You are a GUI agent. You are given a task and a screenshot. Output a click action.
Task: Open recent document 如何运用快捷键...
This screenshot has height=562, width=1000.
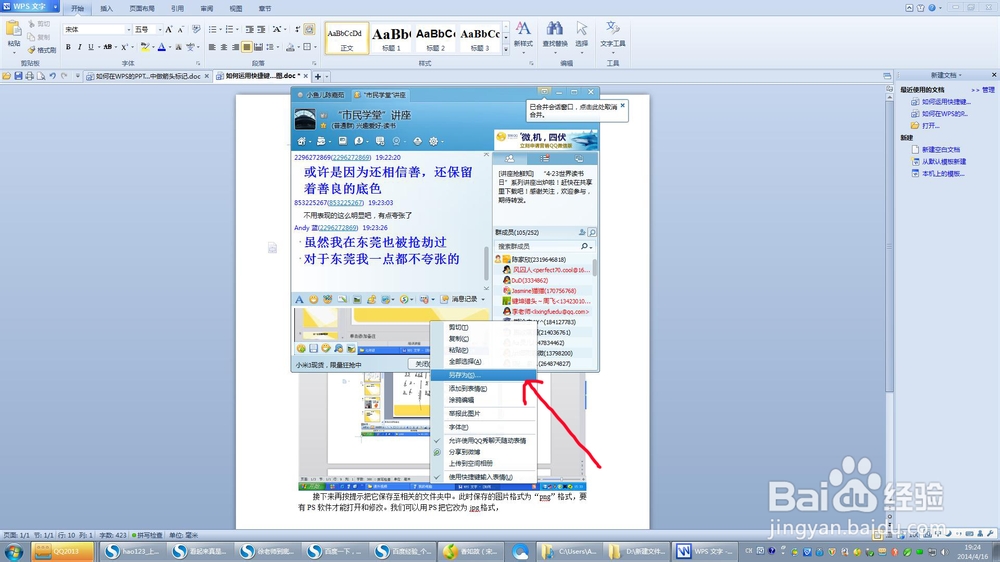pos(946,102)
